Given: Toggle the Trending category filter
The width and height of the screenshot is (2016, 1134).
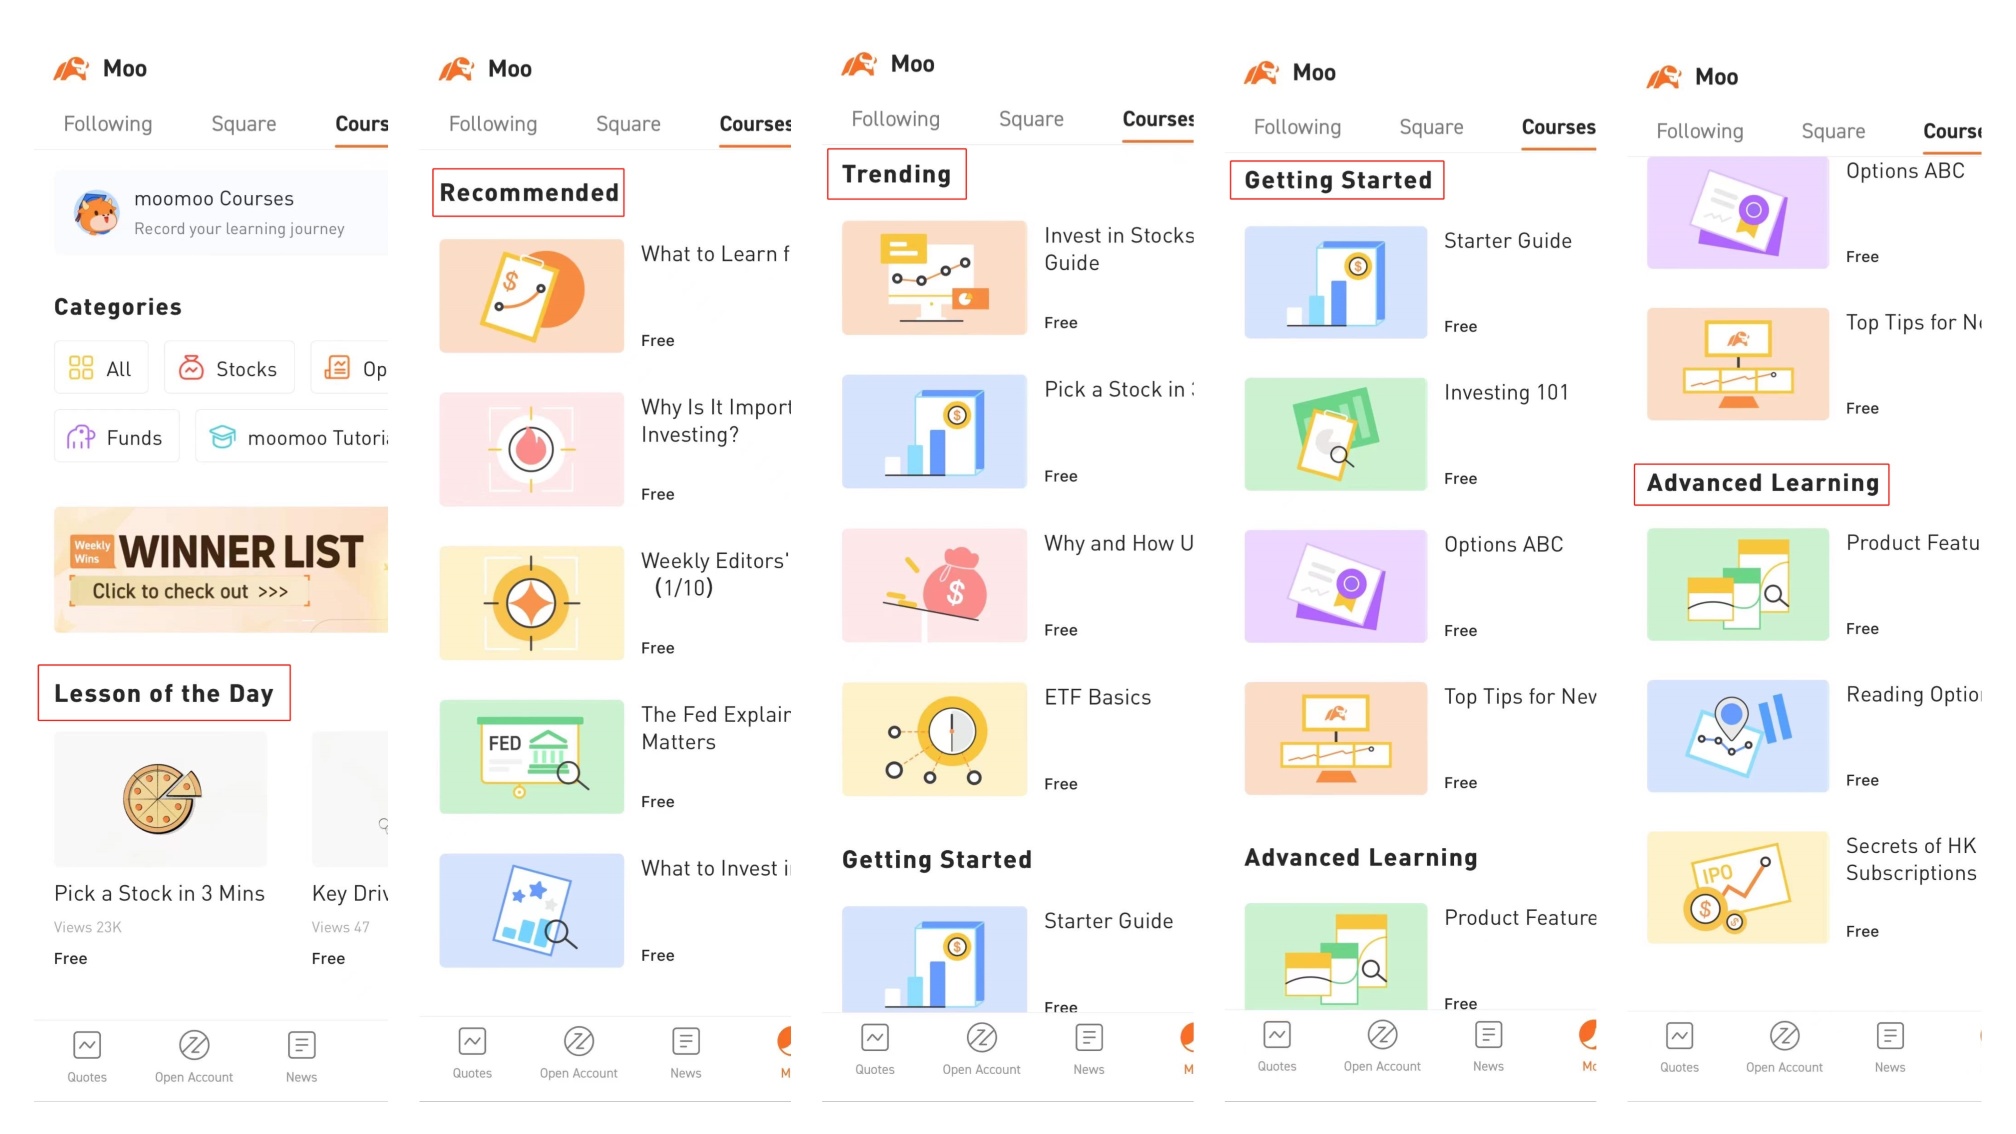Looking at the screenshot, I should click(899, 174).
